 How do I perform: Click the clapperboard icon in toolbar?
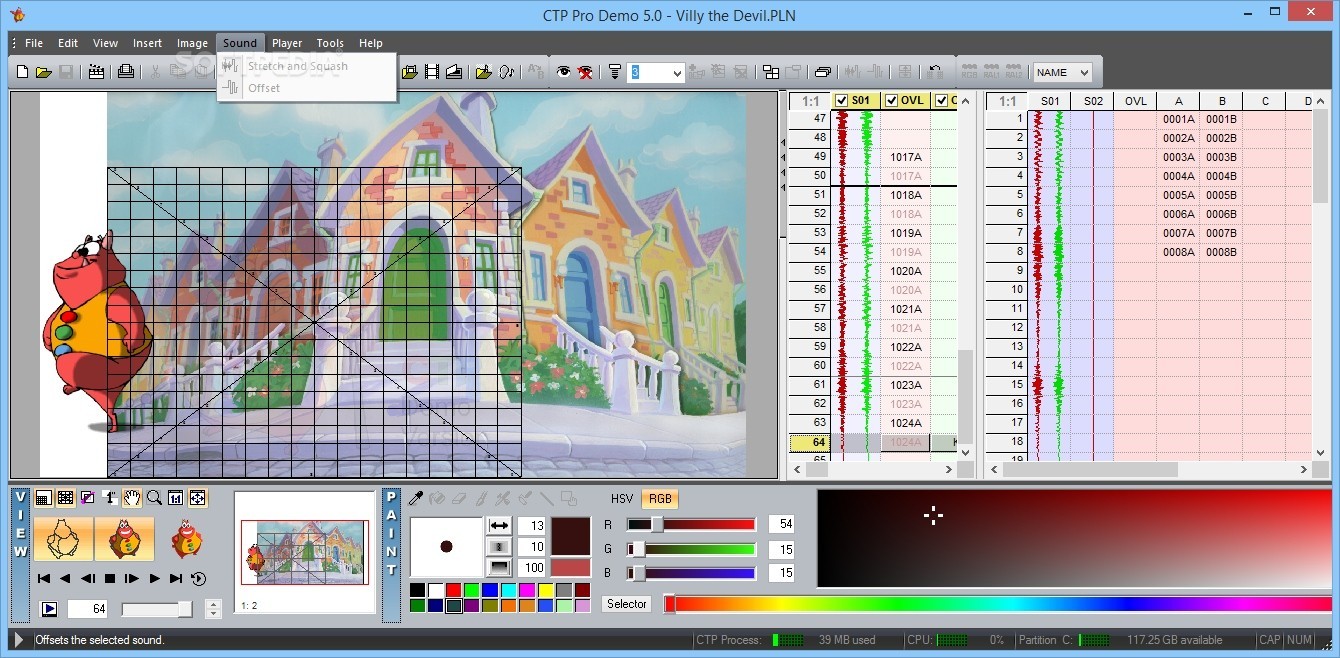coord(96,72)
